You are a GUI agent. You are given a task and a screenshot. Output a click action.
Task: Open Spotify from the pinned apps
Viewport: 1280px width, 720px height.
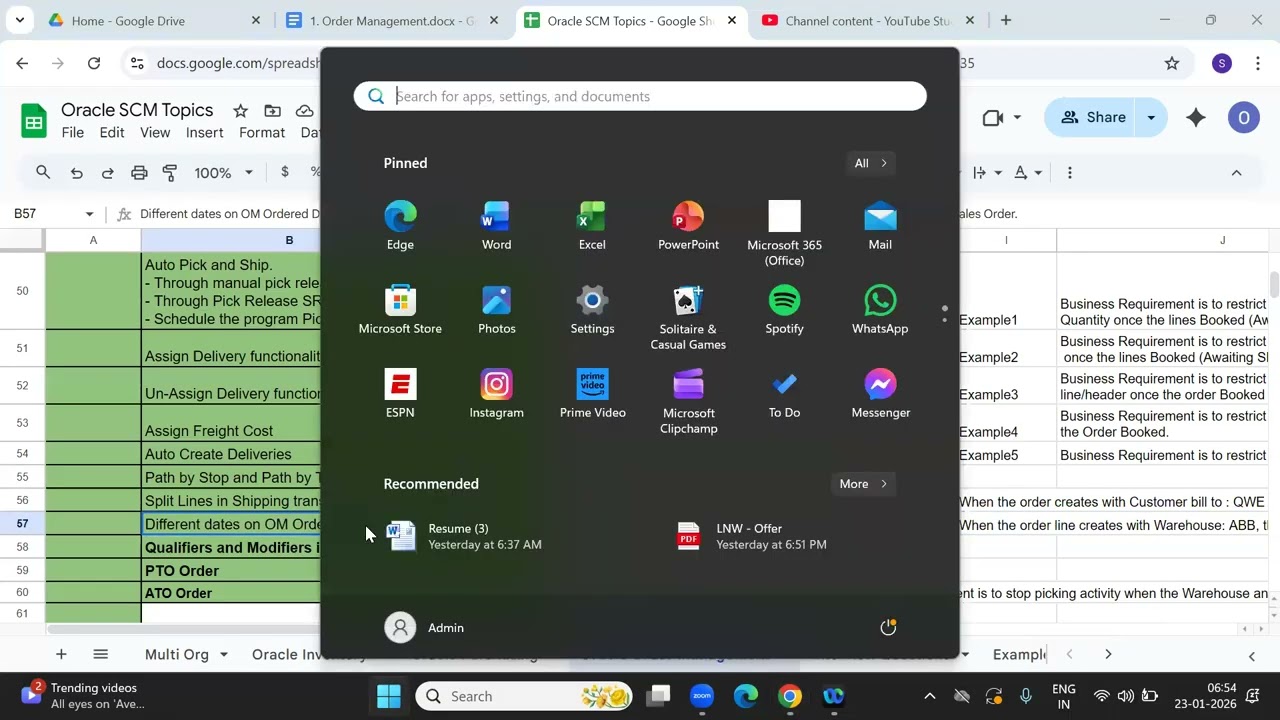pyautogui.click(x=784, y=310)
